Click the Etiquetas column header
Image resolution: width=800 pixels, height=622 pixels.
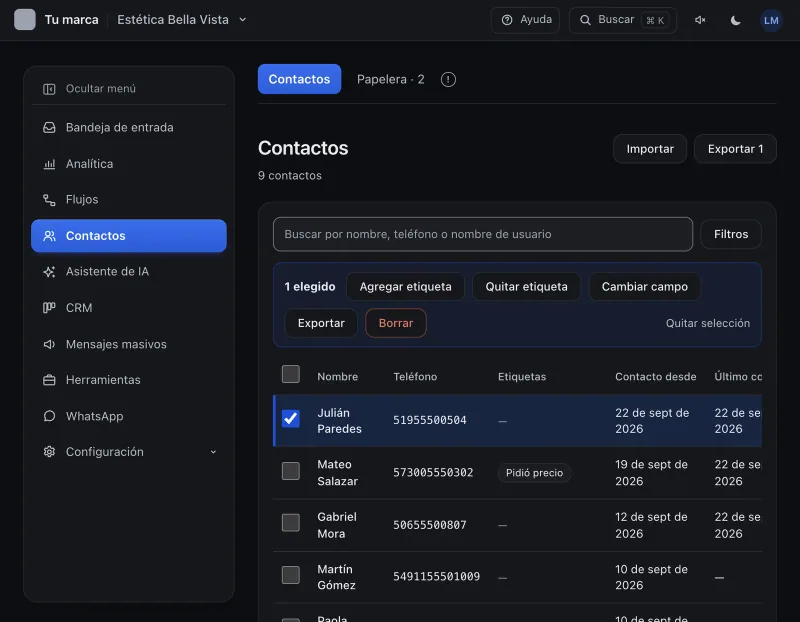coord(521,377)
